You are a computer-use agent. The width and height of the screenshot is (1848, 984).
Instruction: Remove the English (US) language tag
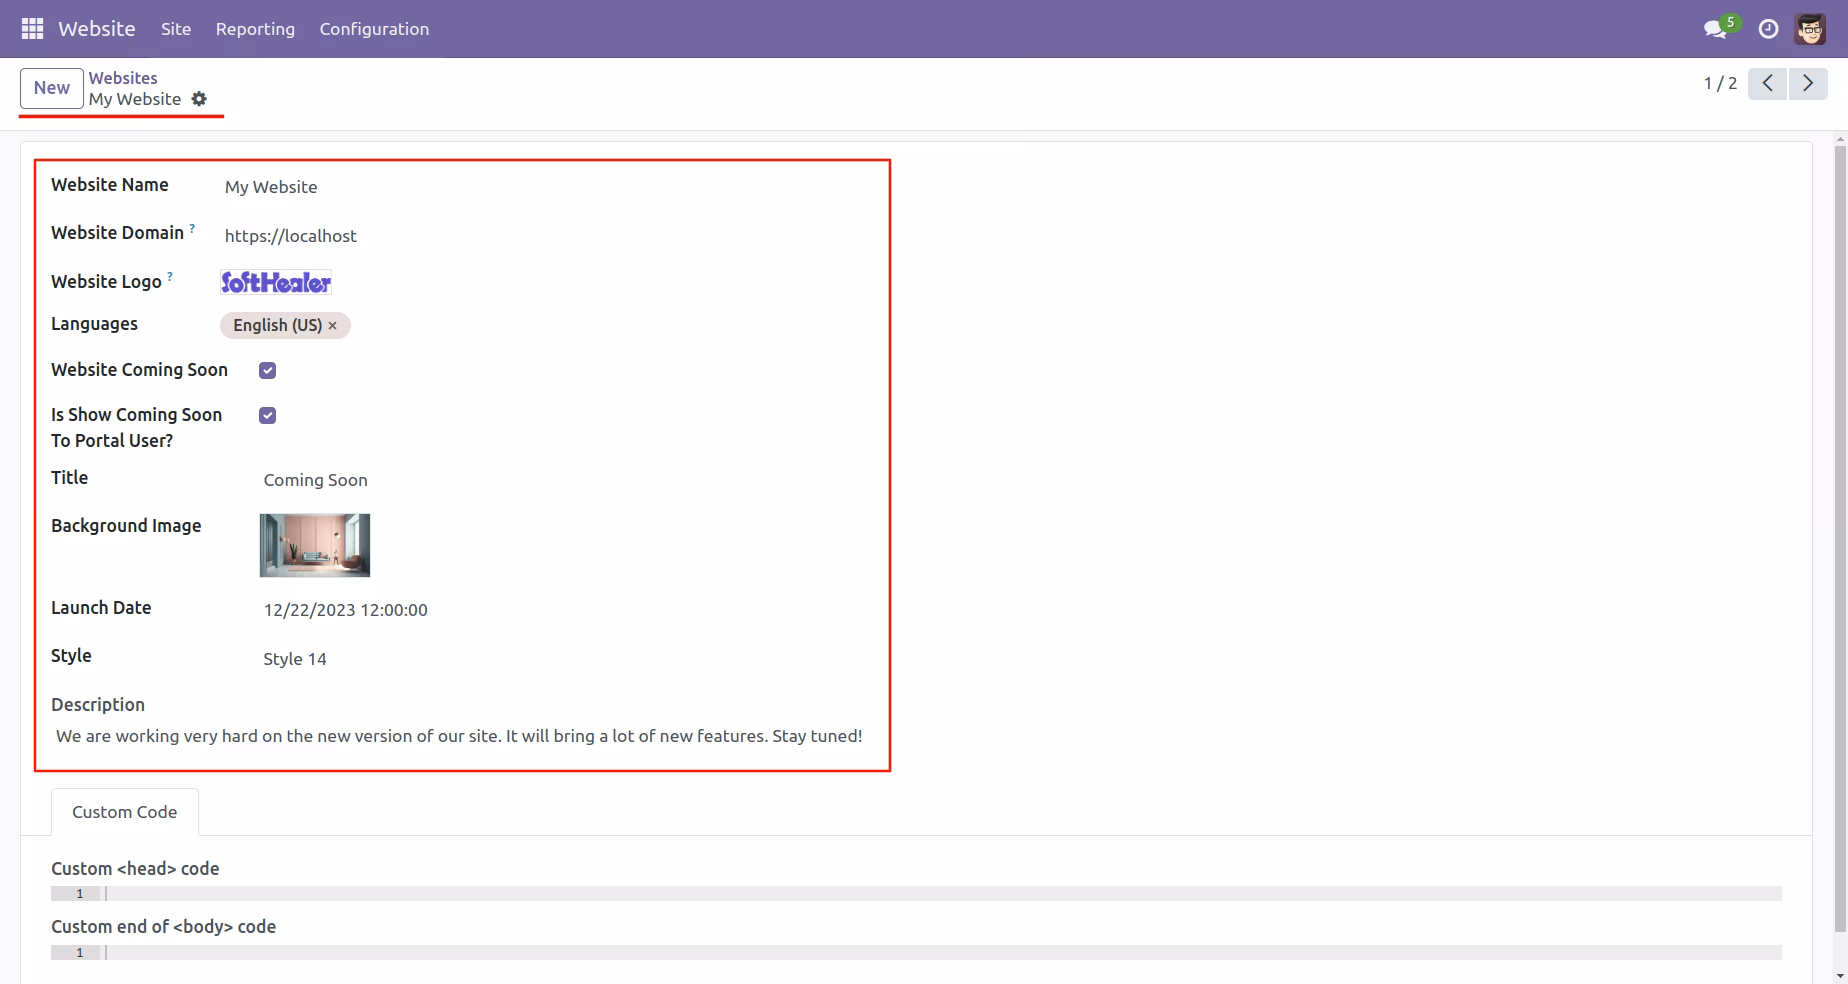(333, 326)
